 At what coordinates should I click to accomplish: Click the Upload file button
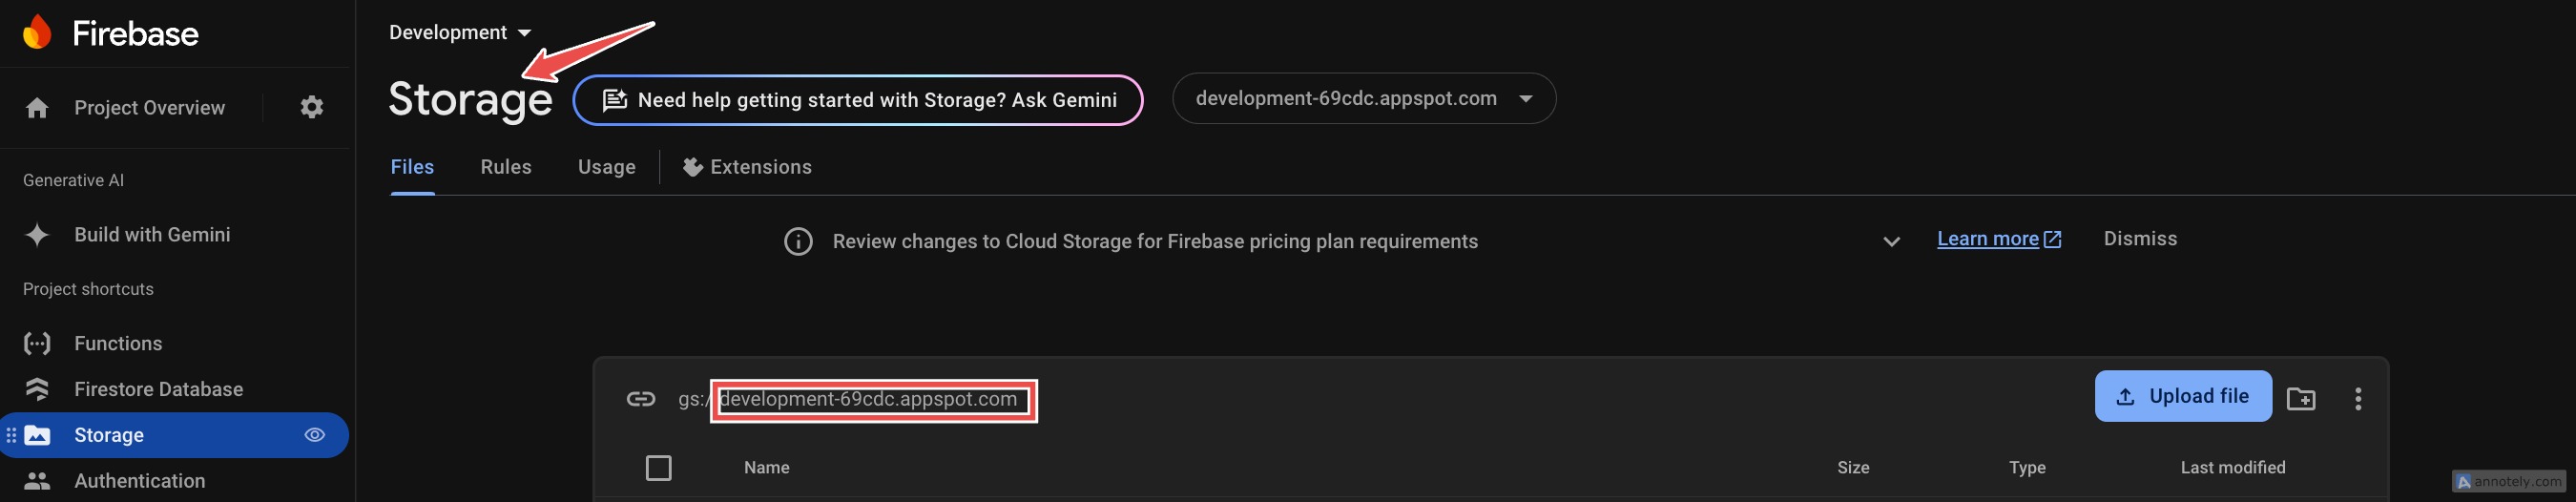tap(2183, 396)
